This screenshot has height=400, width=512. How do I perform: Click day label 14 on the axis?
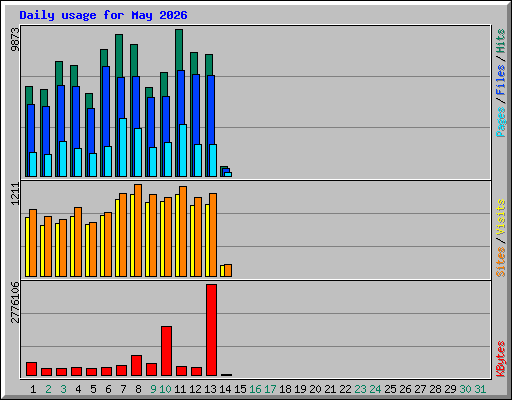(225, 389)
